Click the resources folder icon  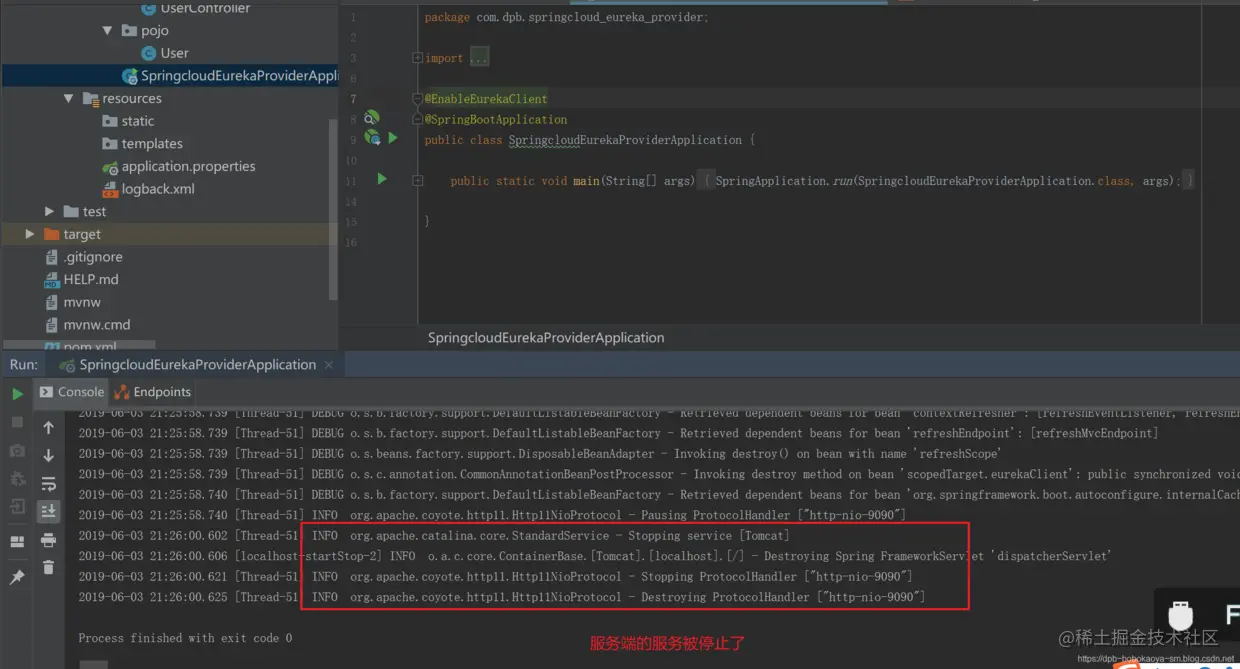pyautogui.click(x=90, y=99)
